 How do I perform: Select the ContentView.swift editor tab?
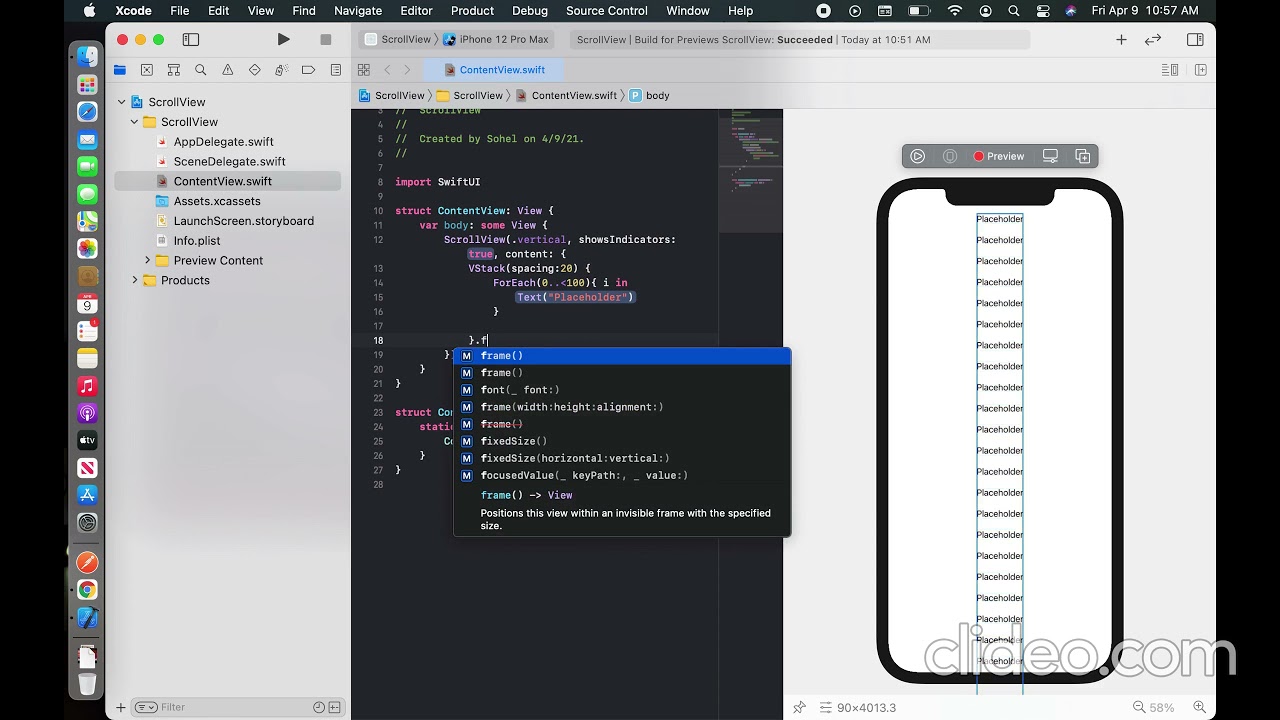coord(495,70)
